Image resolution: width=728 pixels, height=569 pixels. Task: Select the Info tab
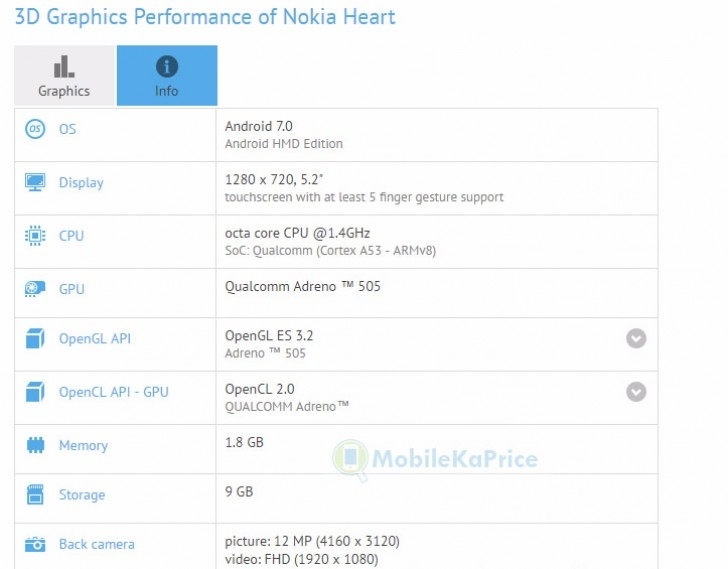(x=167, y=76)
